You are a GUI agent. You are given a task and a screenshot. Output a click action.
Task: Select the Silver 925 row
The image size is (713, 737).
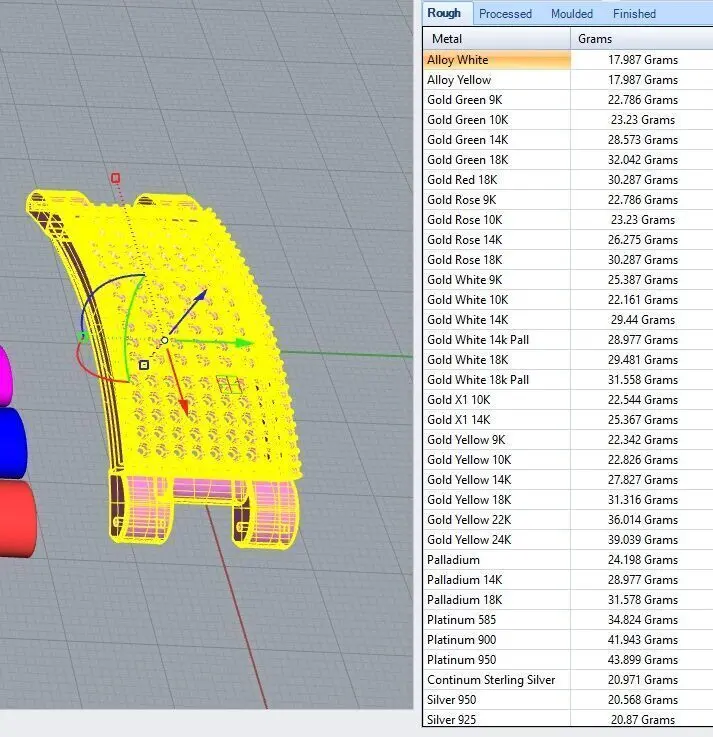click(x=568, y=719)
